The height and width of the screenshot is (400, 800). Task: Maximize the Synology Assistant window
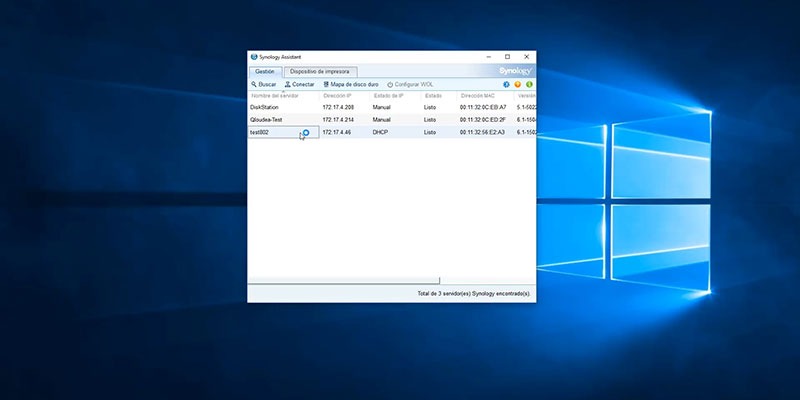(507, 57)
